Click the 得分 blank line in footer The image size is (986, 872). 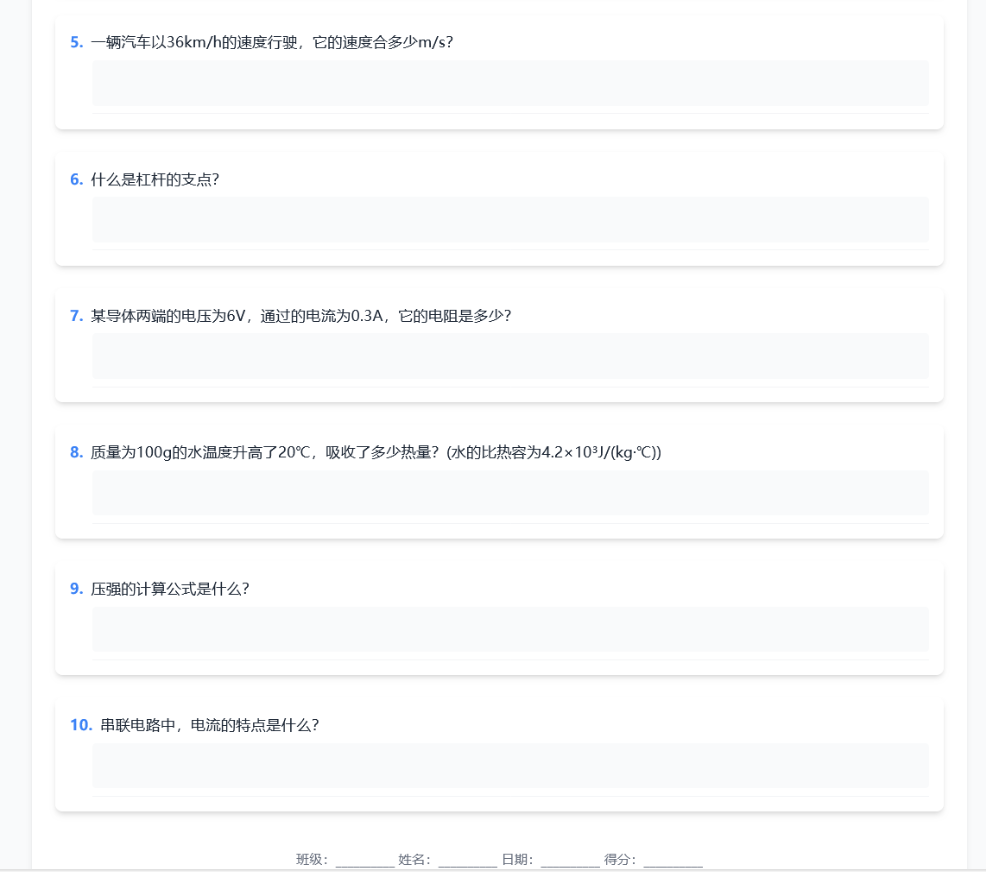pyautogui.click(x=673, y=859)
